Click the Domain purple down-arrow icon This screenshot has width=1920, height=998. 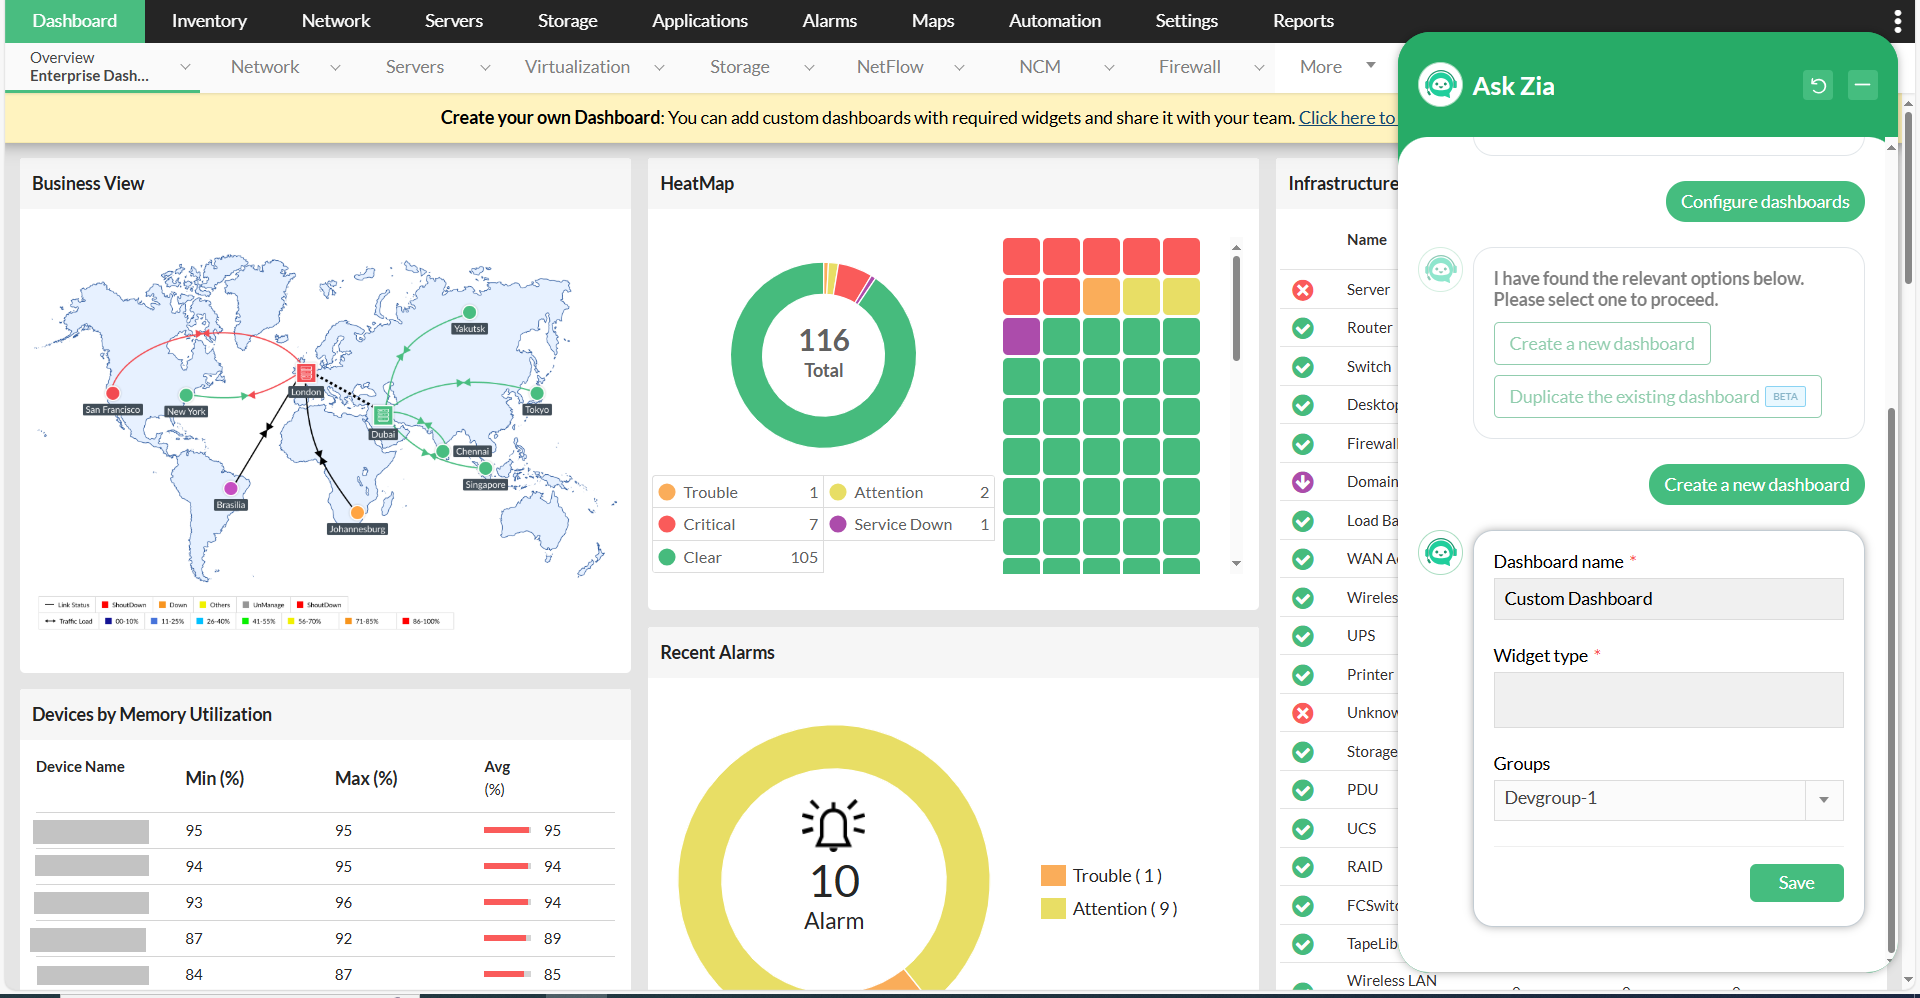click(x=1302, y=481)
